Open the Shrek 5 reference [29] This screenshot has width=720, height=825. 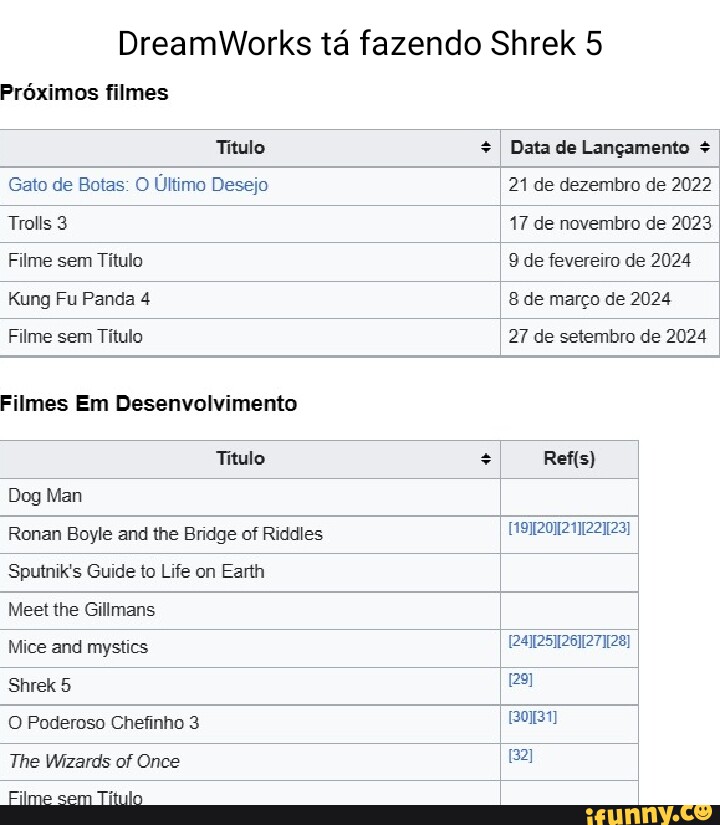point(520,679)
